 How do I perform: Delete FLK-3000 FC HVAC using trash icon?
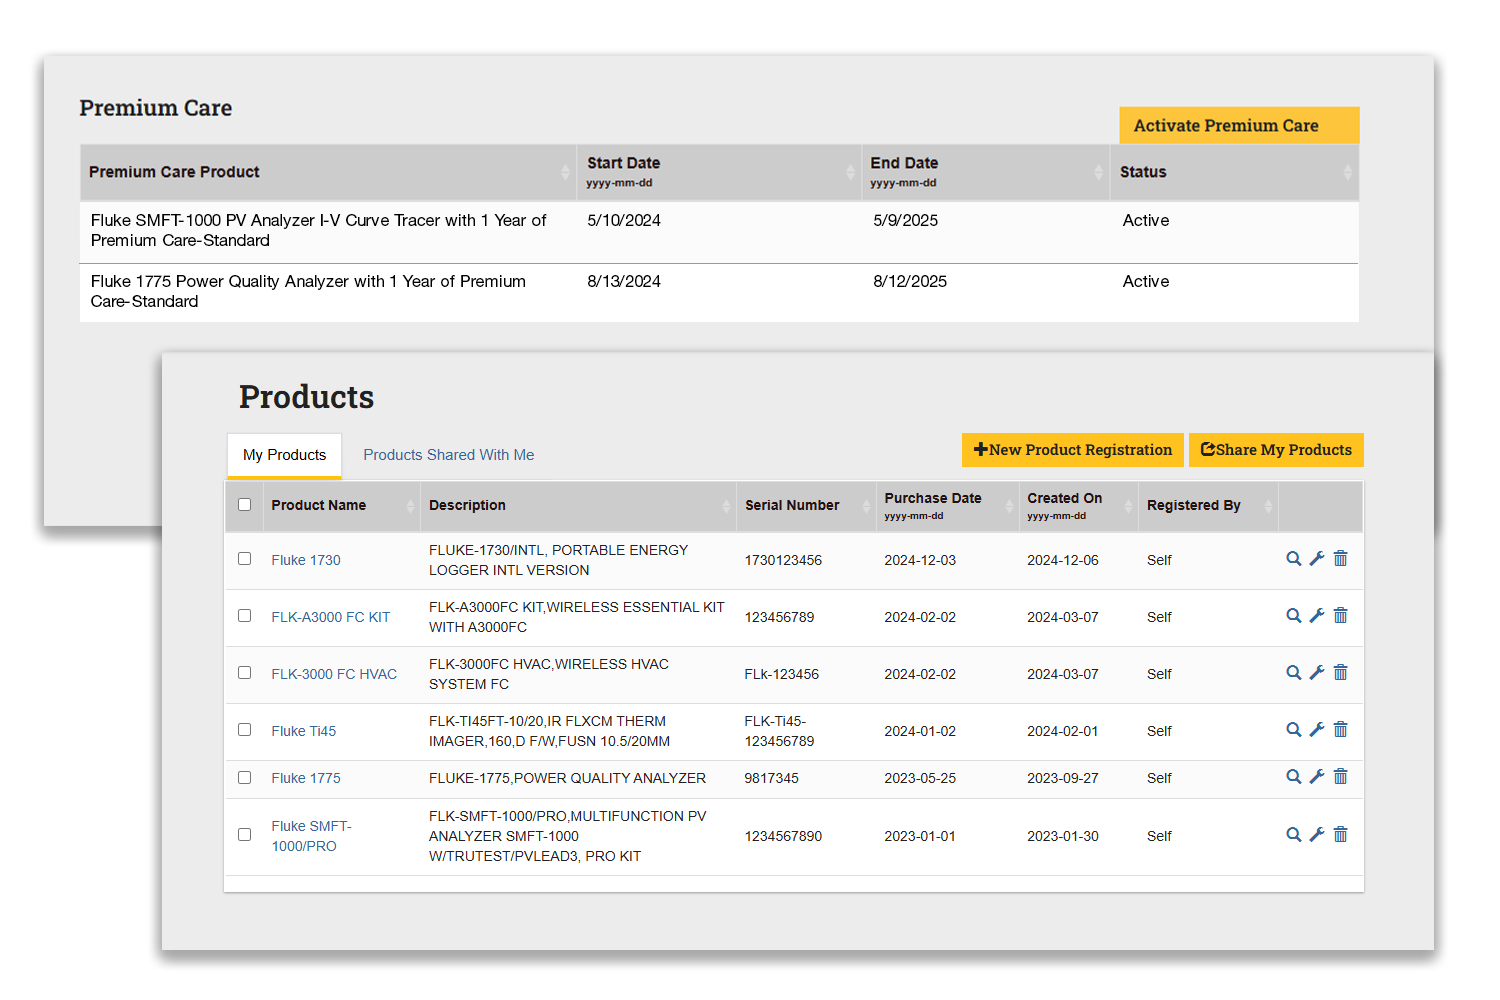(1341, 673)
